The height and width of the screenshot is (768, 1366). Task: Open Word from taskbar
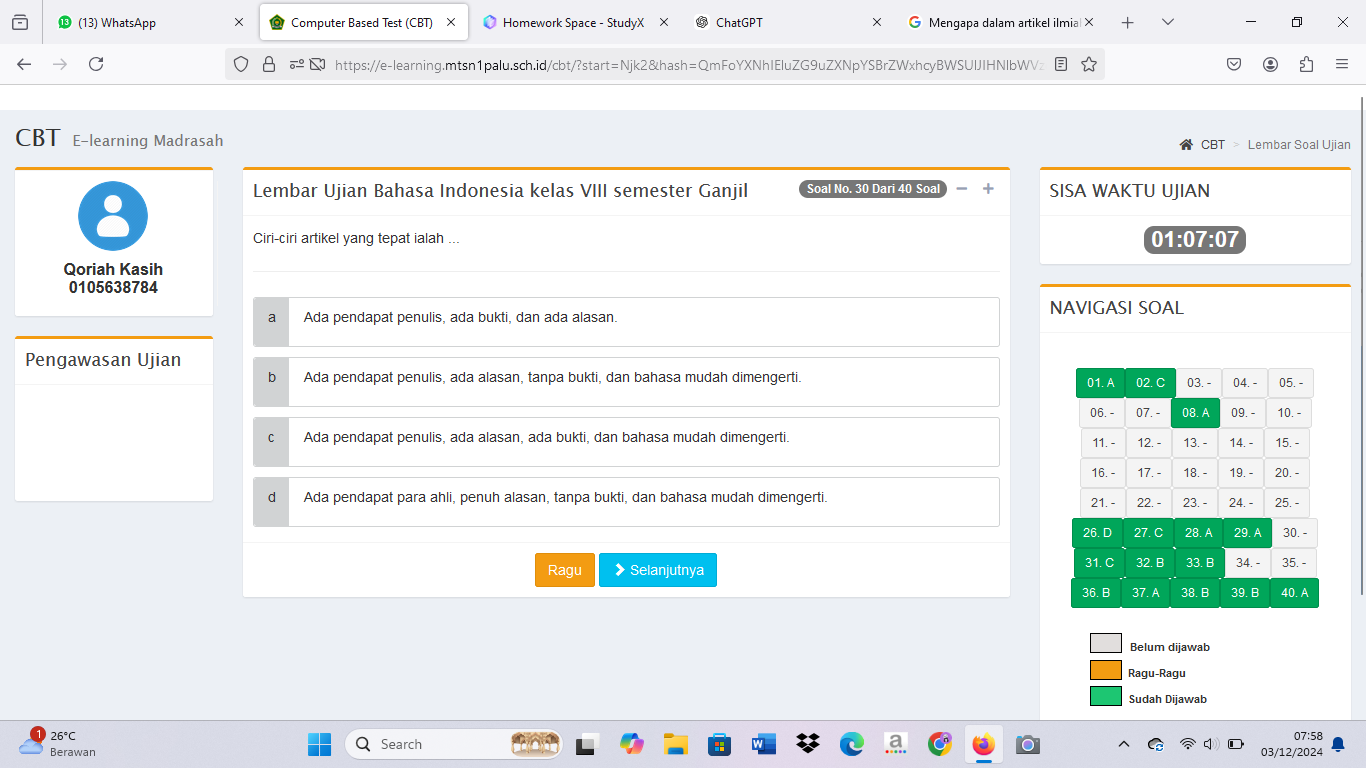763,744
